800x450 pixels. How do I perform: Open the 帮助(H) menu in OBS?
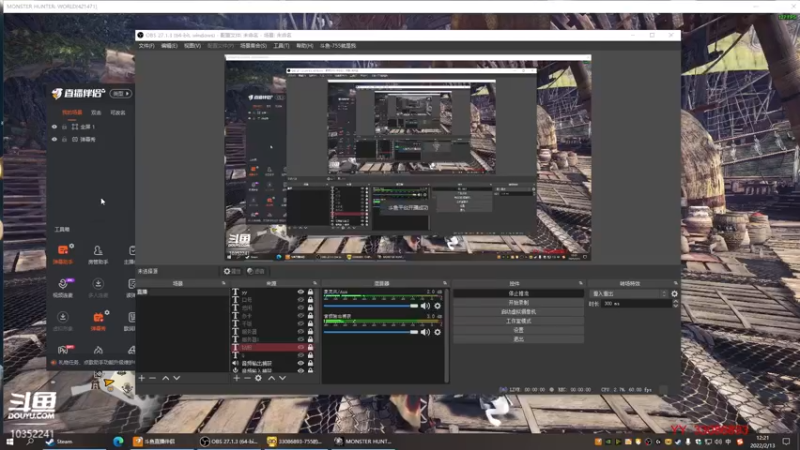[305, 46]
